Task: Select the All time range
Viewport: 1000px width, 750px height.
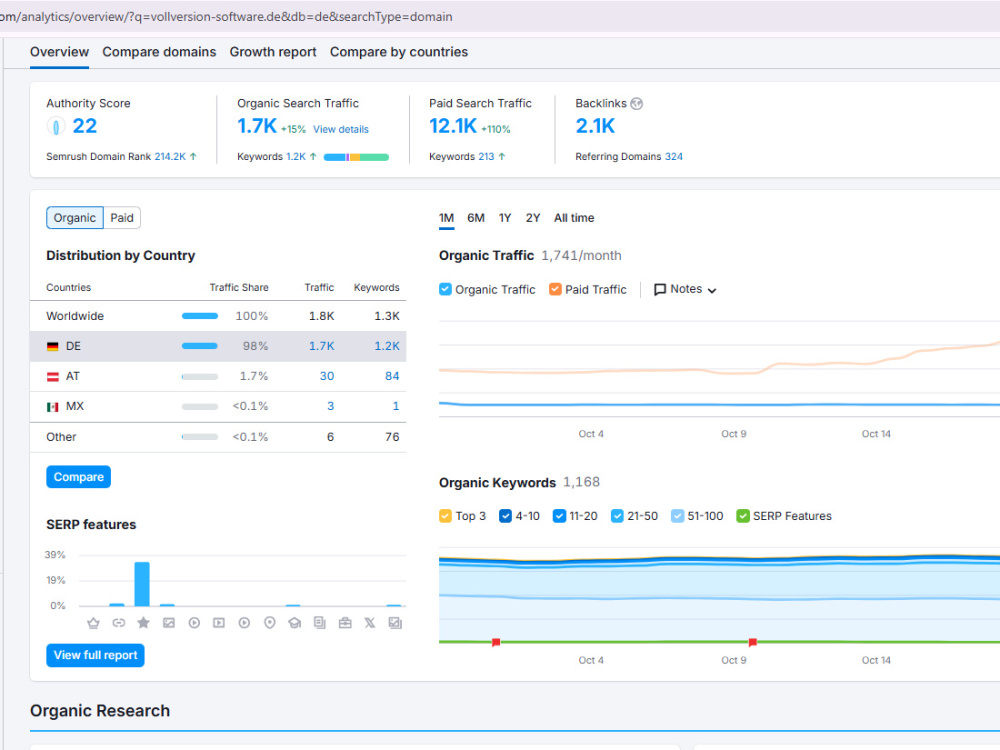Action: (574, 218)
